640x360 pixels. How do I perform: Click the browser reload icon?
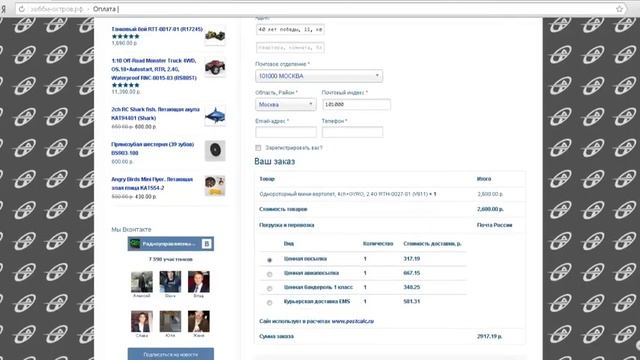pyautogui.click(x=21, y=9)
